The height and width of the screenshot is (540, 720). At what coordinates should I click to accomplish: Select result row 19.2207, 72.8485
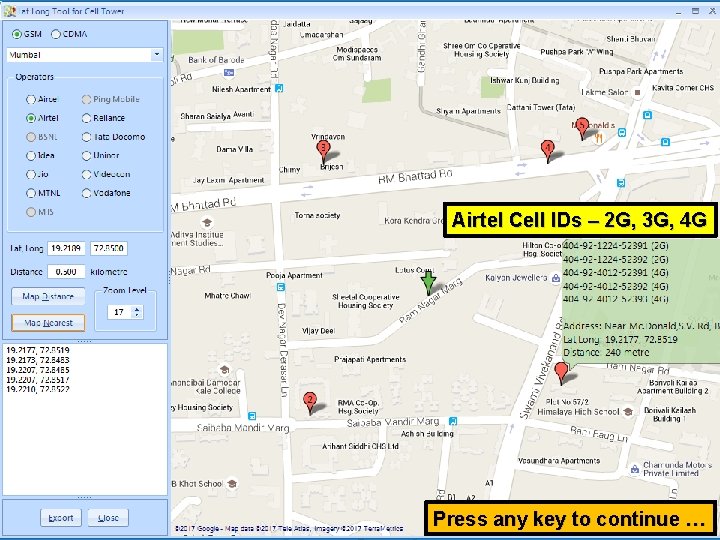pyautogui.click(x=38, y=370)
